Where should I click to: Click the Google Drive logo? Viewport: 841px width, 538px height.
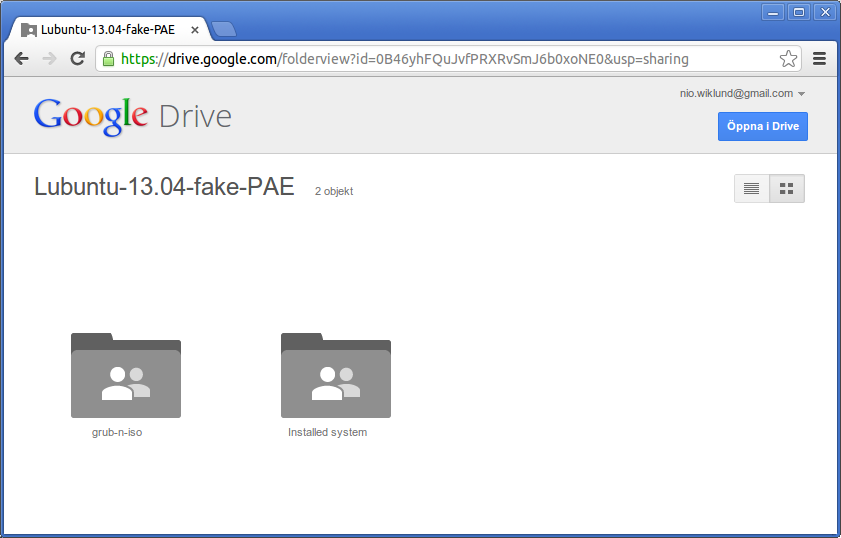(132, 116)
